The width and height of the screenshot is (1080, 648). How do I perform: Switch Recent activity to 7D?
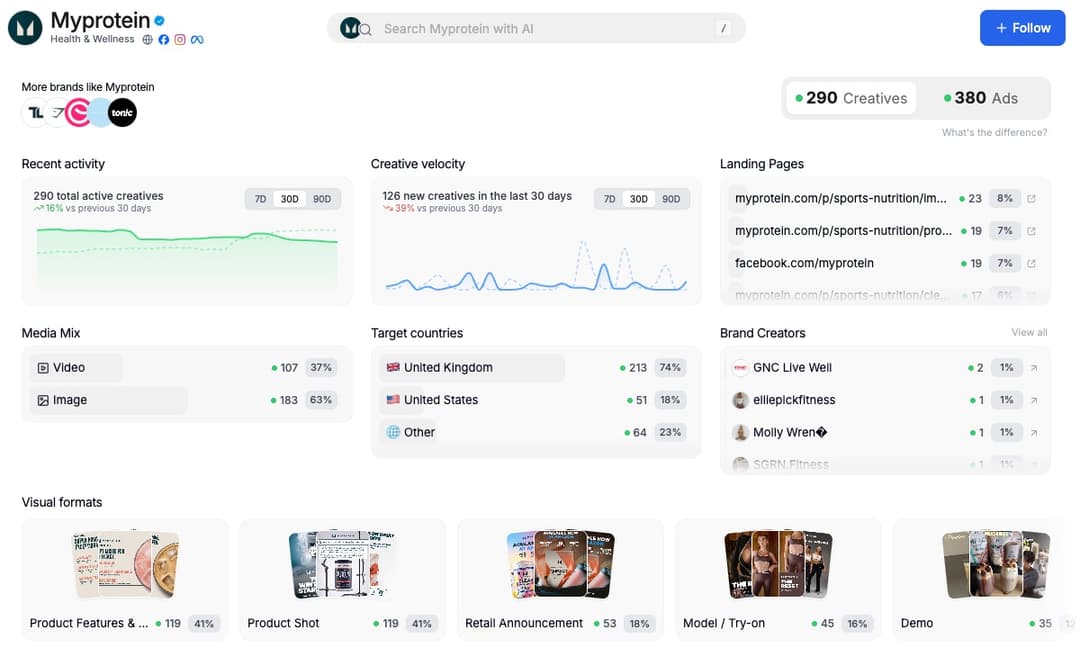pos(260,199)
